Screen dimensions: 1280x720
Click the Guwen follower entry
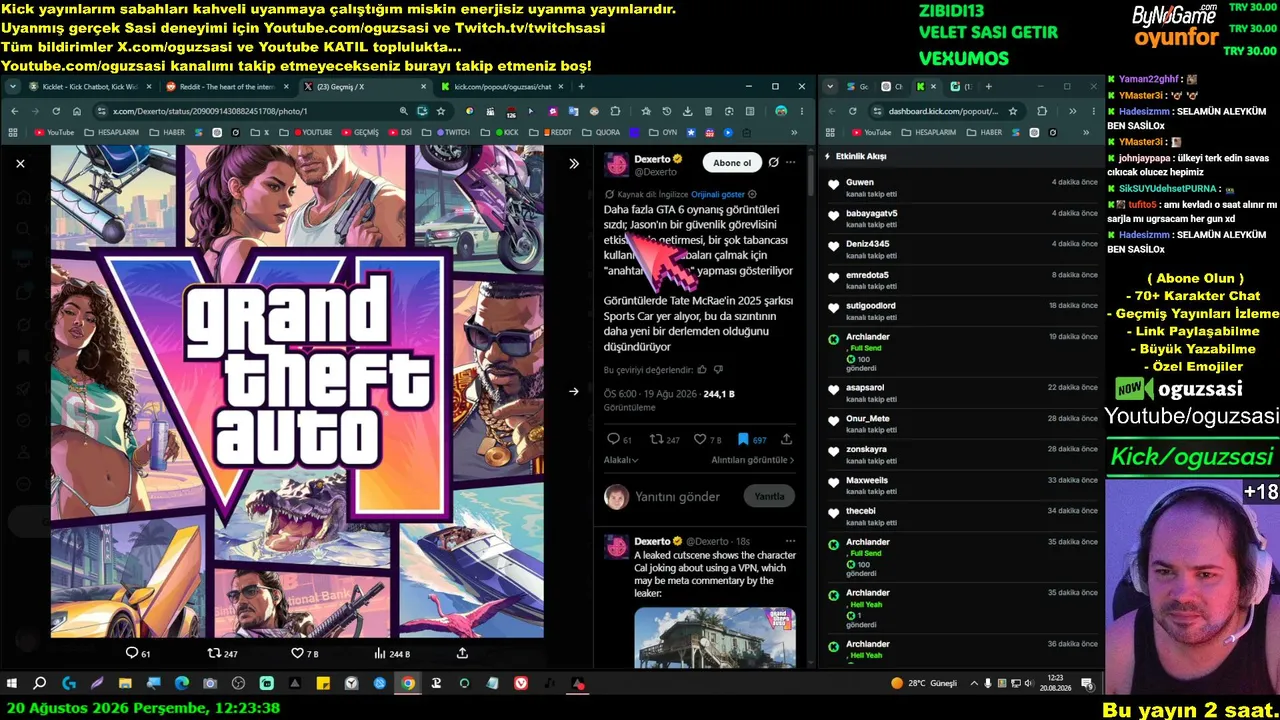pos(962,188)
